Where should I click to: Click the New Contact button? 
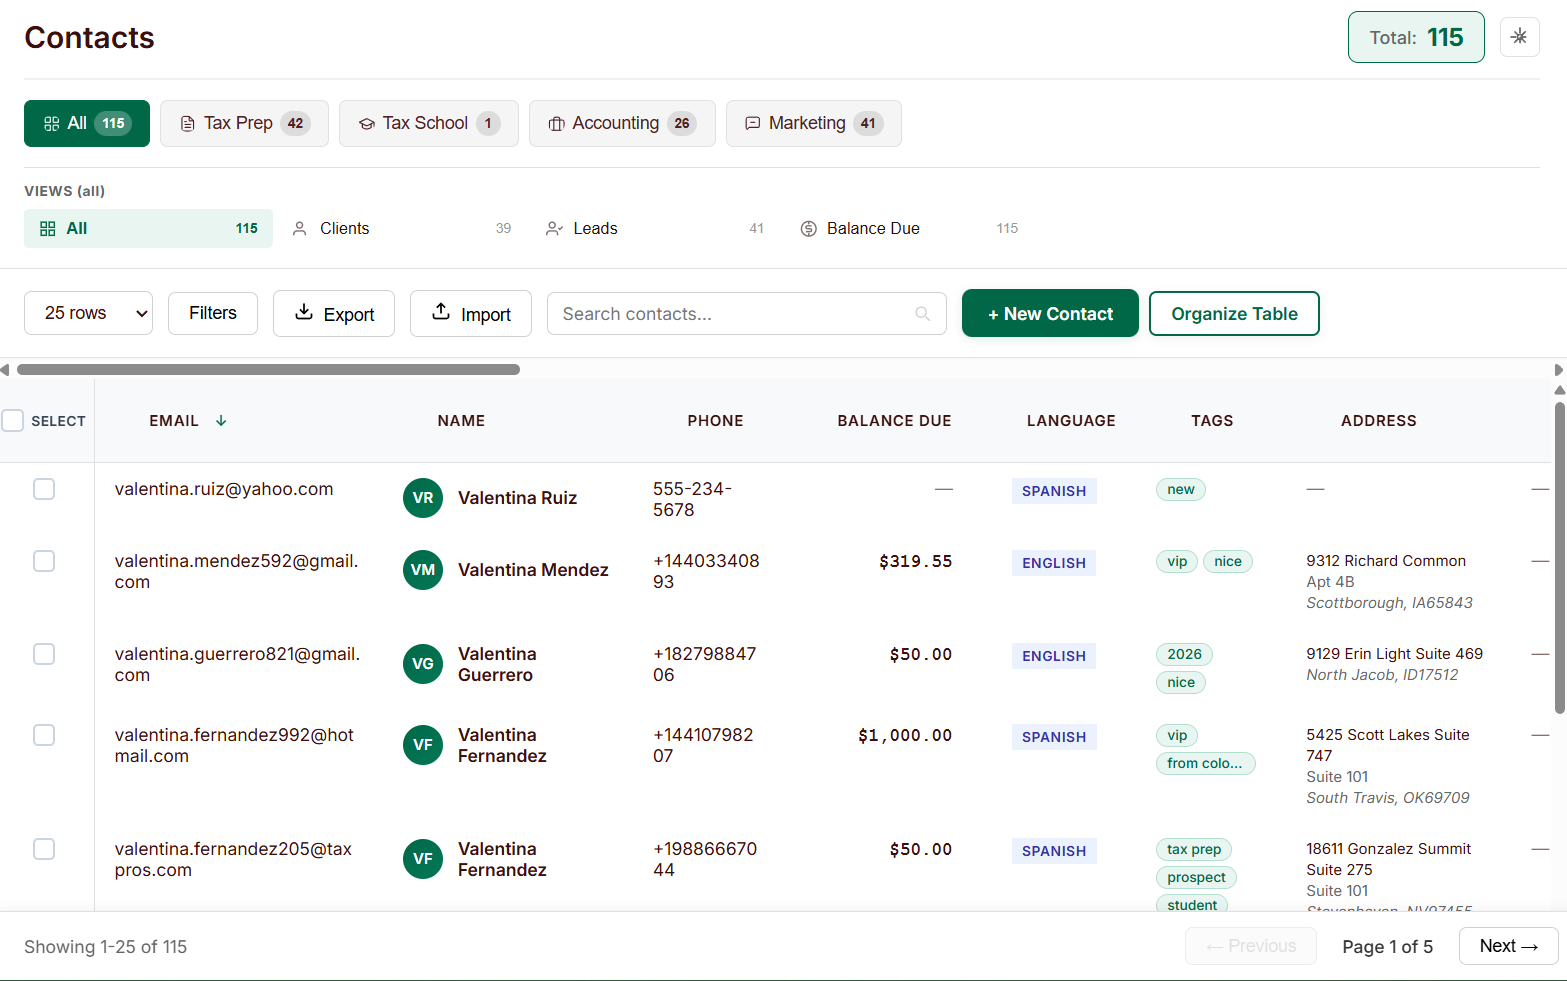click(1049, 313)
